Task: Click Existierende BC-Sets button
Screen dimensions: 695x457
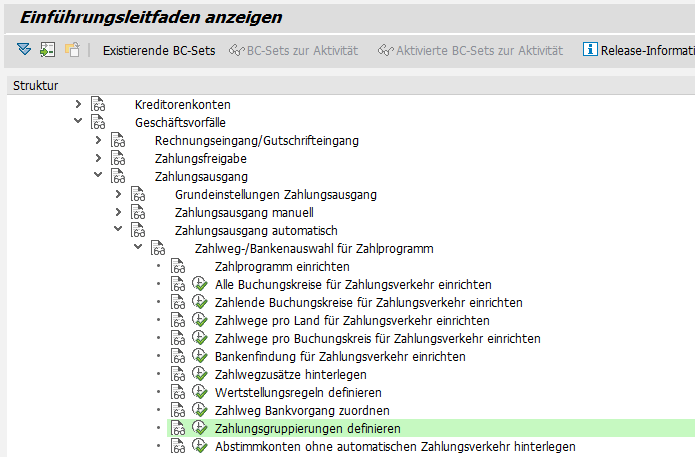Action: coord(159,50)
